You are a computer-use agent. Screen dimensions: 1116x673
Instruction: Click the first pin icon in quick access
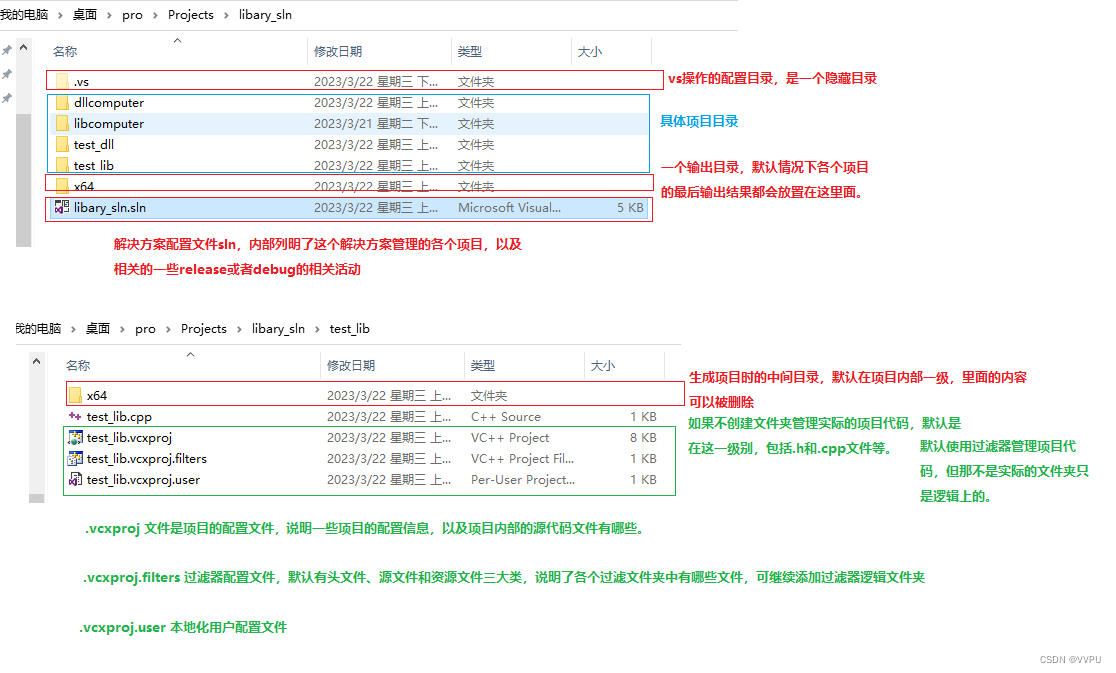pyautogui.click(x=7, y=51)
